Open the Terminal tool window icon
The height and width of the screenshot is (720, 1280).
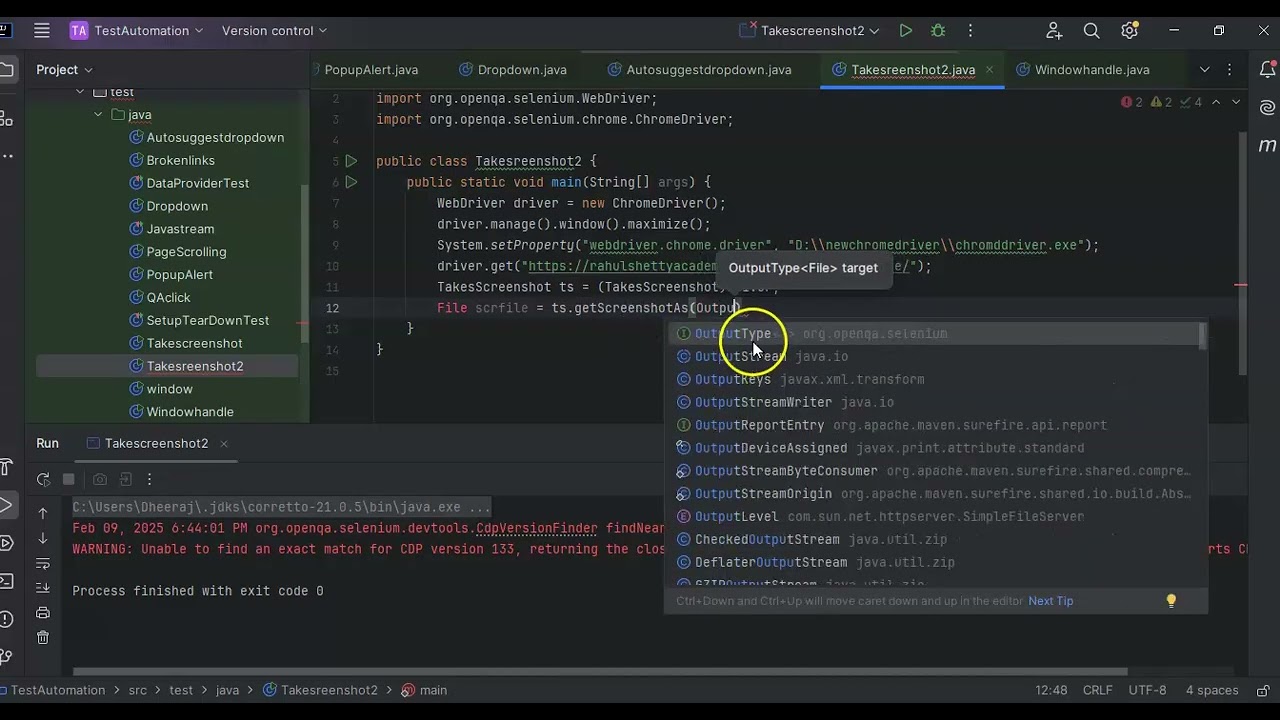6,580
